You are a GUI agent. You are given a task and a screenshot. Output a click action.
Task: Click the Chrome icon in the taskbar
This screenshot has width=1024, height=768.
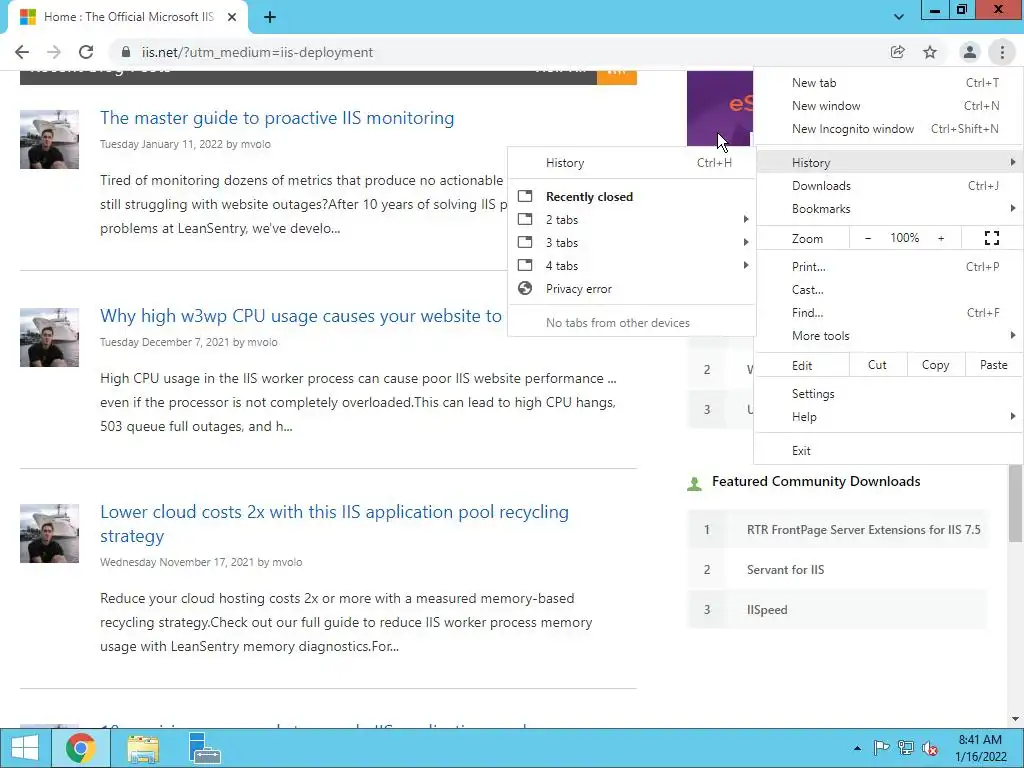pyautogui.click(x=81, y=748)
